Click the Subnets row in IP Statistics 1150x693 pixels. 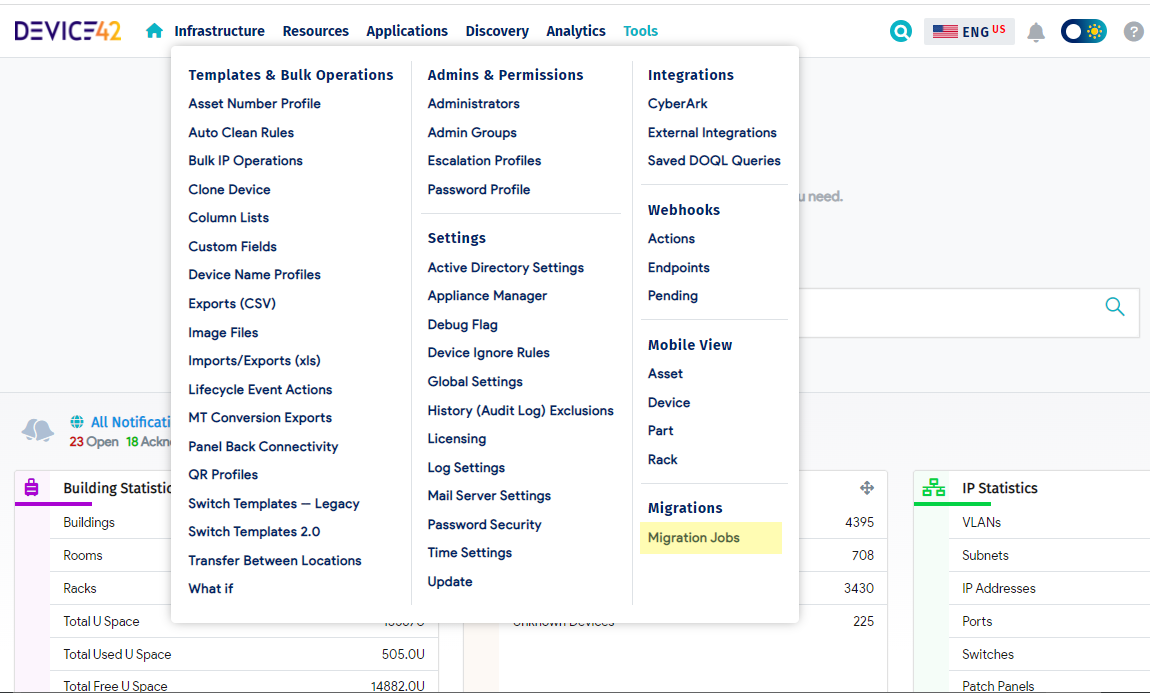(x=985, y=556)
